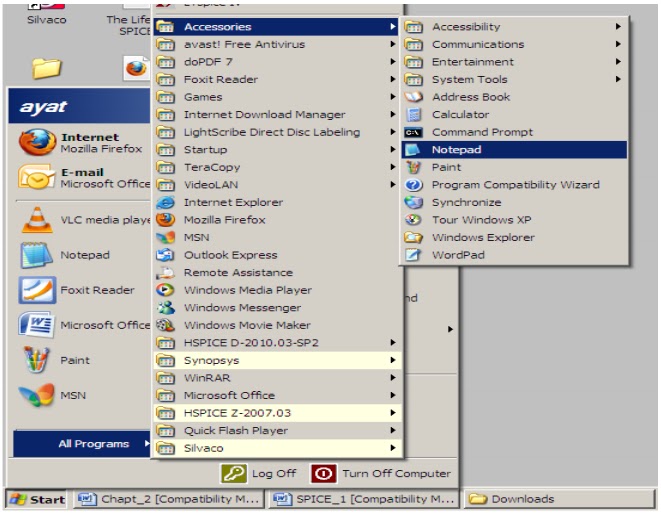661x513 pixels.
Task: Open Microsoft Office program folder
Action: 277,396
